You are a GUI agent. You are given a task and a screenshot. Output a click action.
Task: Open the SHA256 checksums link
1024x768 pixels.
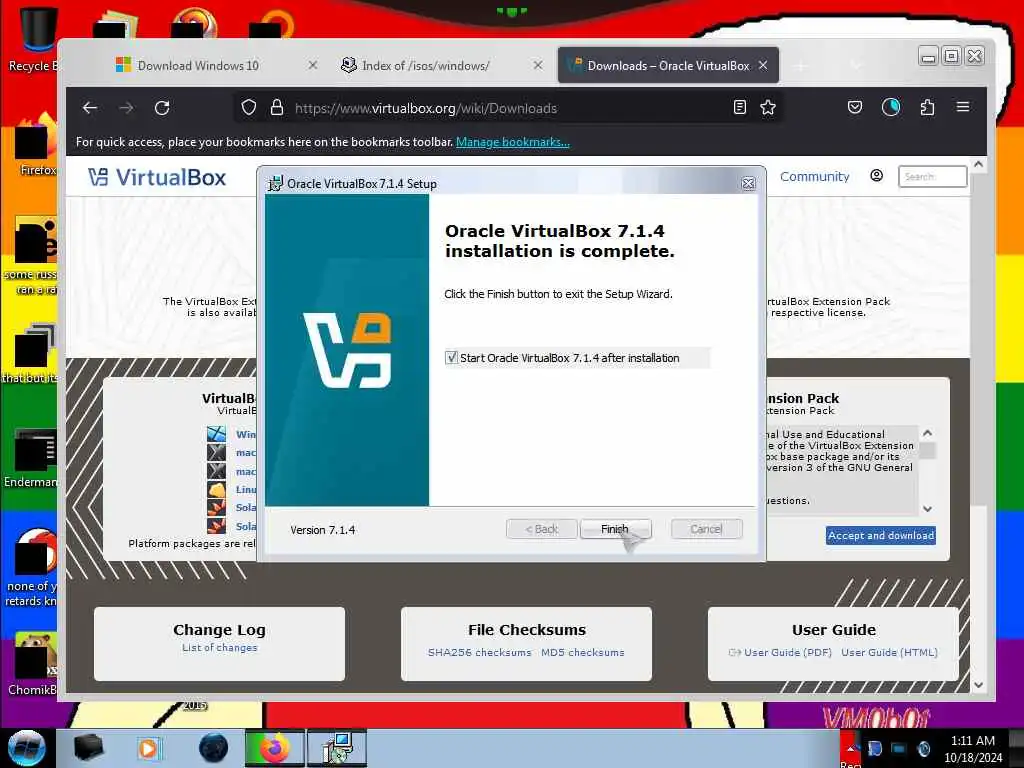click(x=479, y=652)
